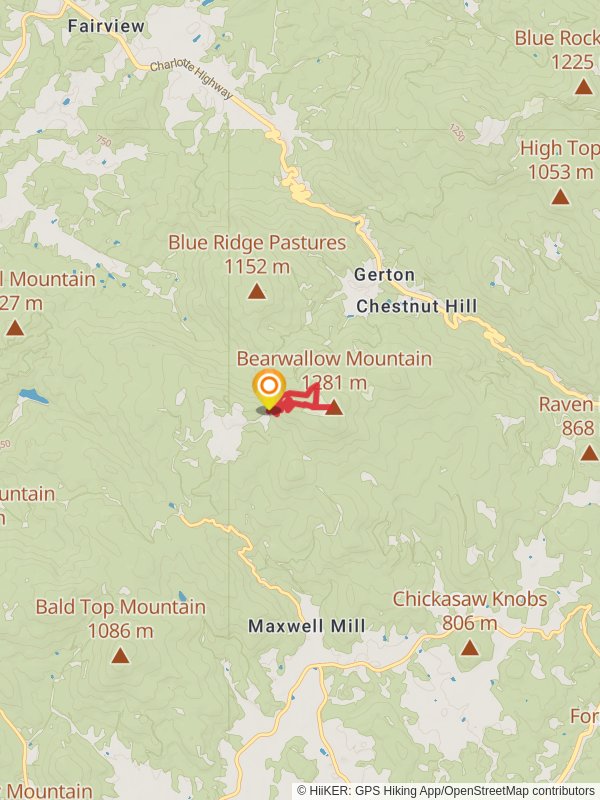Image resolution: width=600 pixels, height=800 pixels.
Task: Click the Chickasaw Knobs peak triangle
Action: click(469, 647)
